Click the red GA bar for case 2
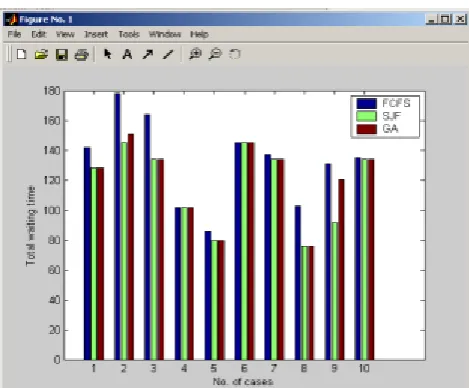The image size is (469, 388). tap(131, 247)
